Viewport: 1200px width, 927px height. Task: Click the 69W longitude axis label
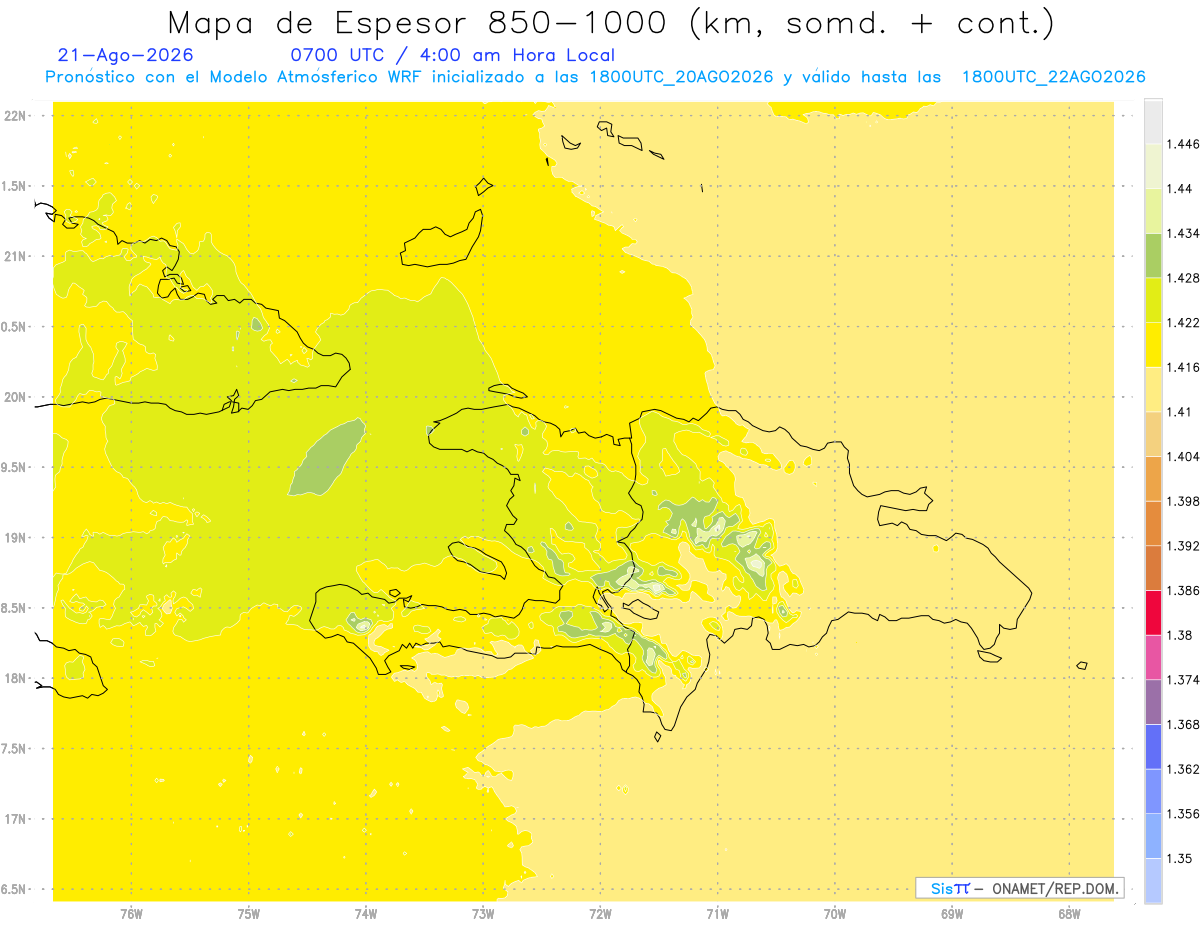(952, 914)
